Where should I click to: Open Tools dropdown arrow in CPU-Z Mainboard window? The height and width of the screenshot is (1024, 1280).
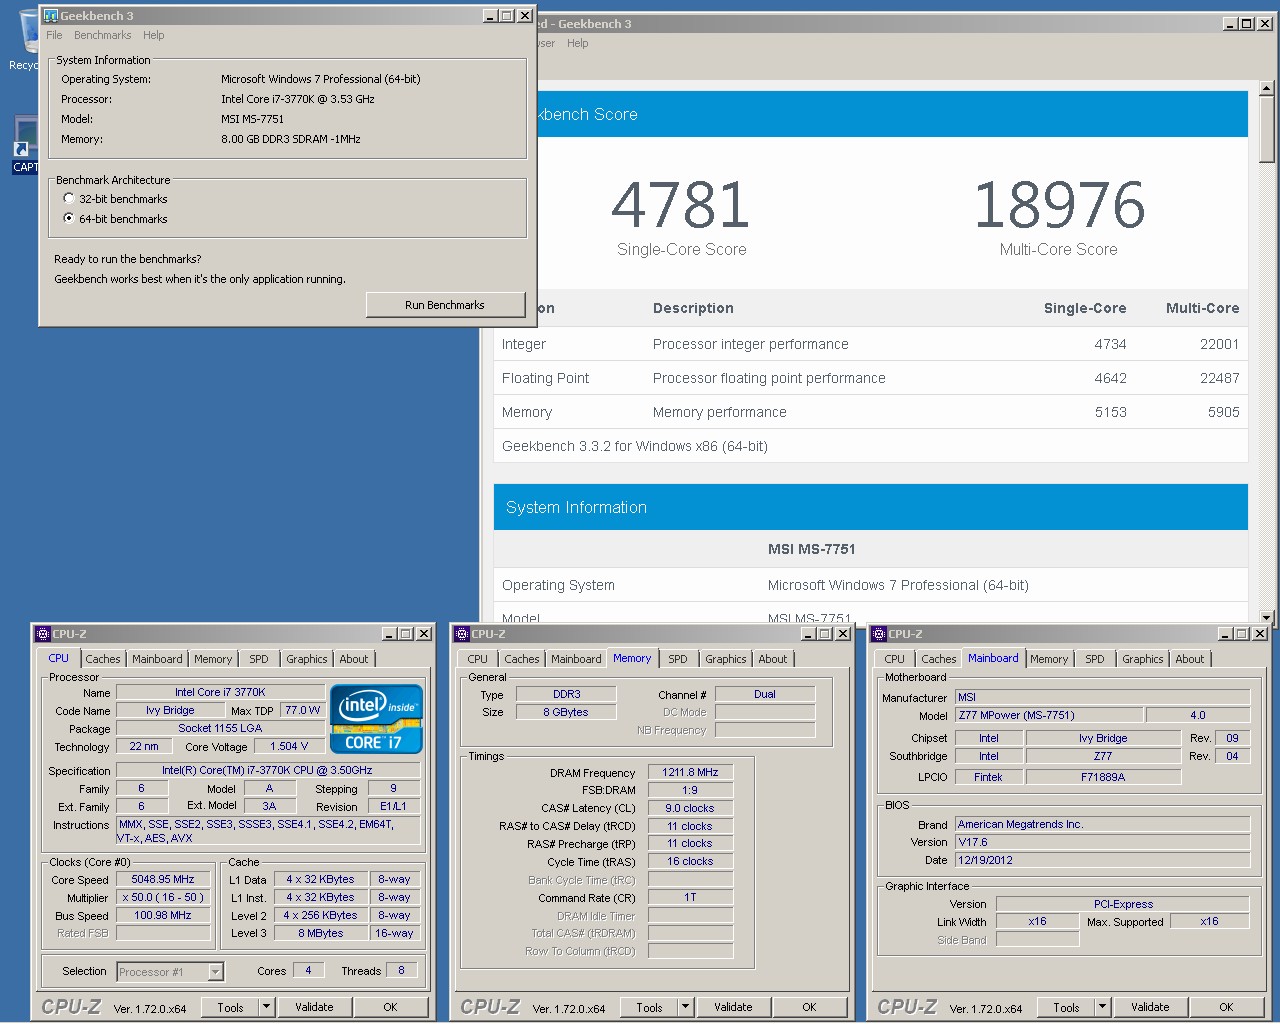pyautogui.click(x=1103, y=1007)
